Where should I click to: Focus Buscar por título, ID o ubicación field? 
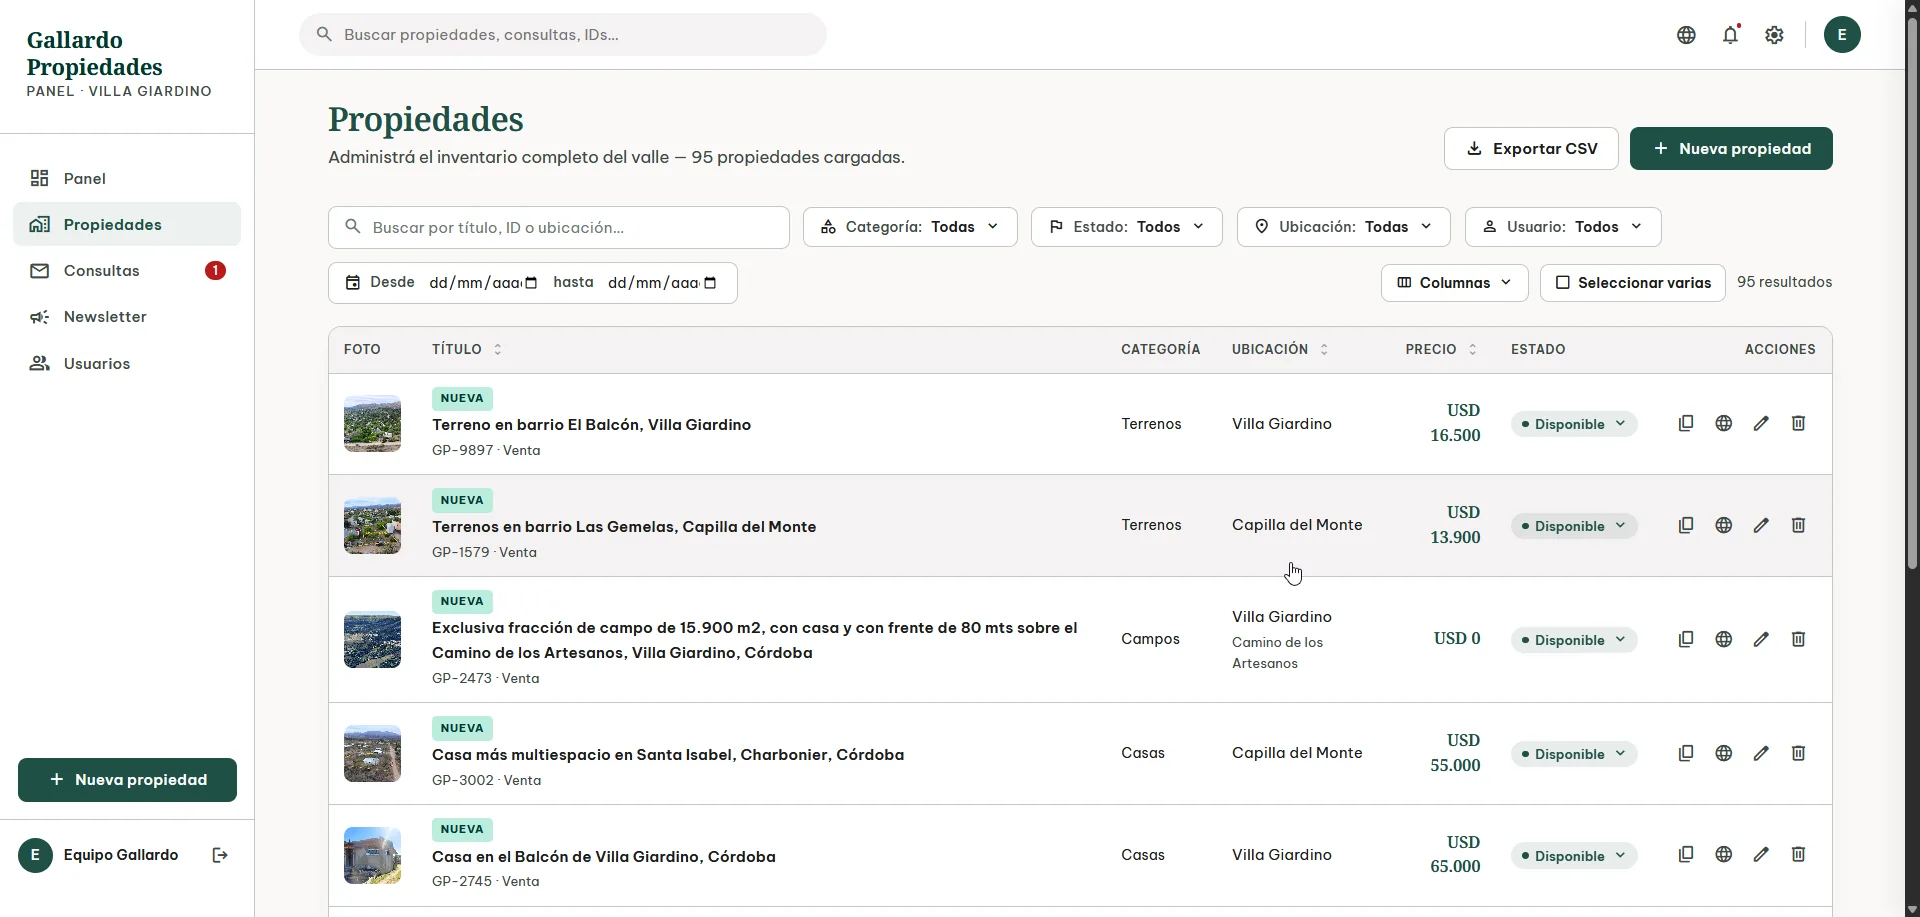pos(559,227)
